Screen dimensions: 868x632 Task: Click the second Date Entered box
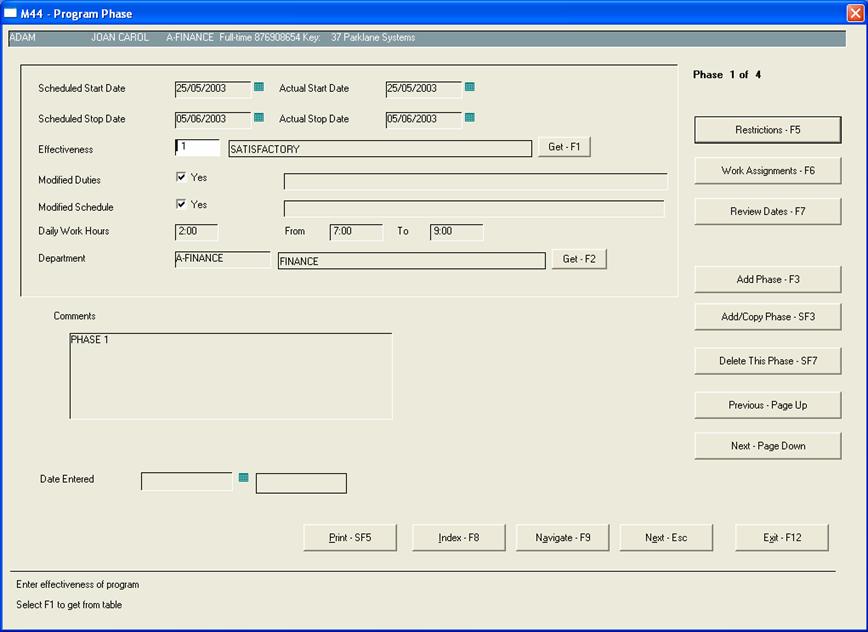click(301, 483)
